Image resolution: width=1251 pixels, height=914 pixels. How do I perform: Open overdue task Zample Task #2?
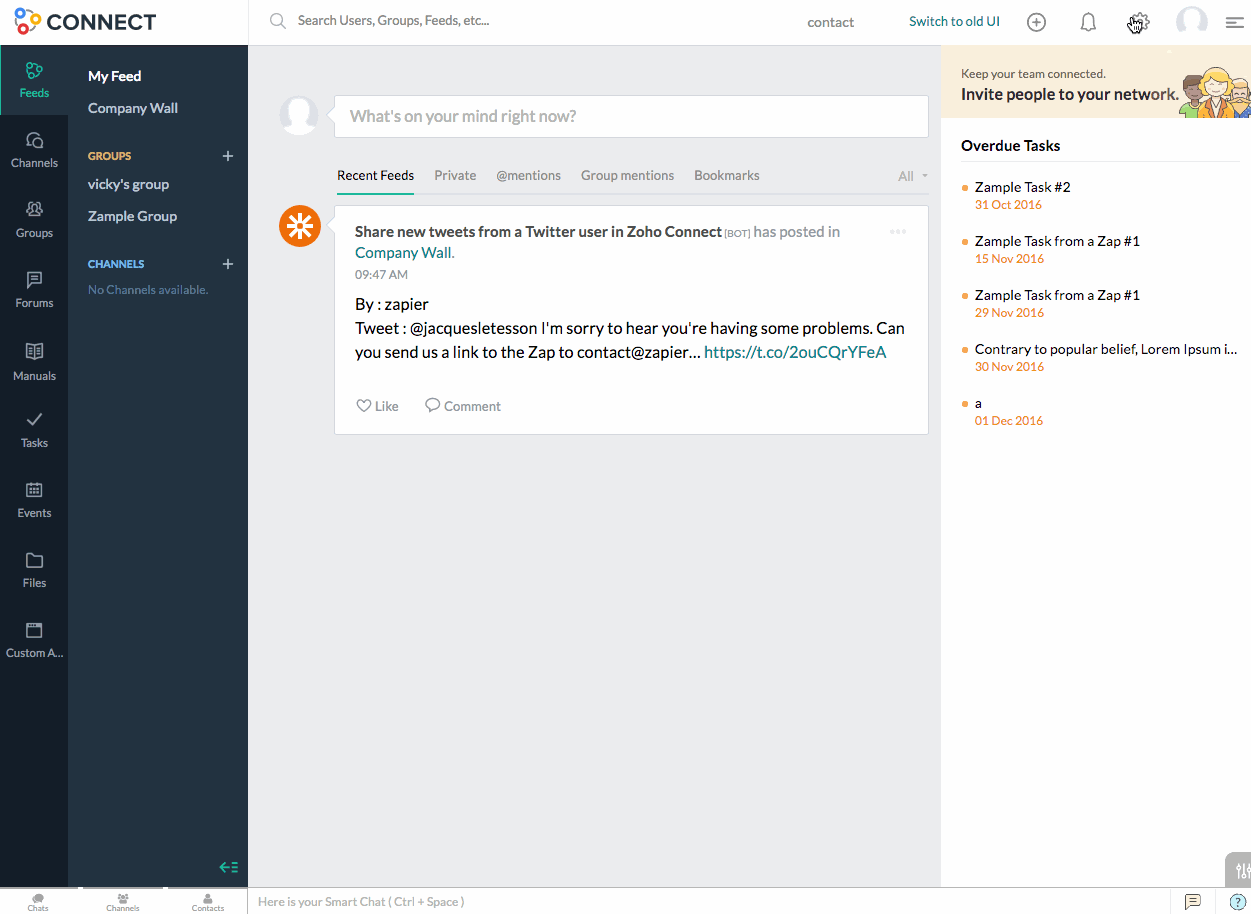pyautogui.click(x=1023, y=187)
